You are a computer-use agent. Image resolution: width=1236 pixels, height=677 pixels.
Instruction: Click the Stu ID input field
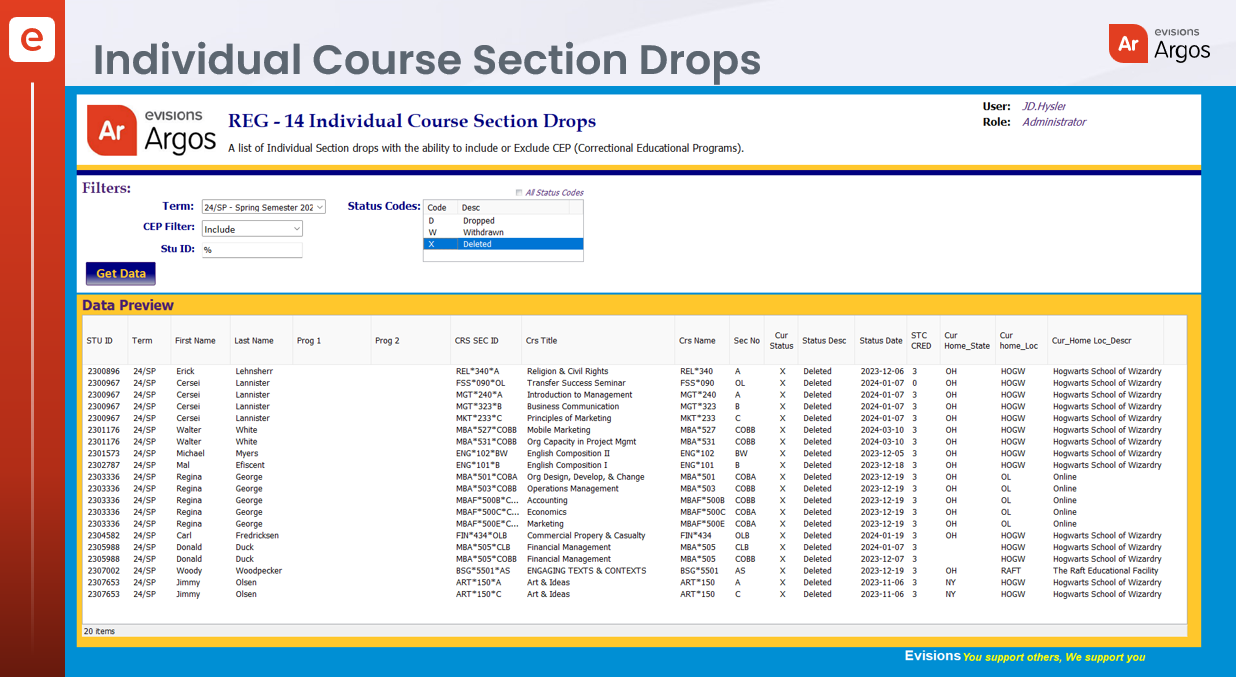pyautogui.click(x=252, y=250)
